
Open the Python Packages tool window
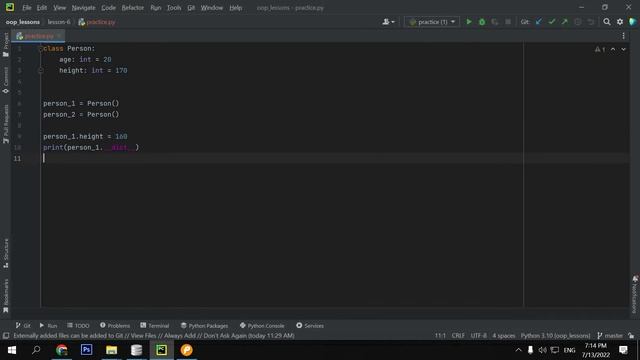click(x=204, y=325)
